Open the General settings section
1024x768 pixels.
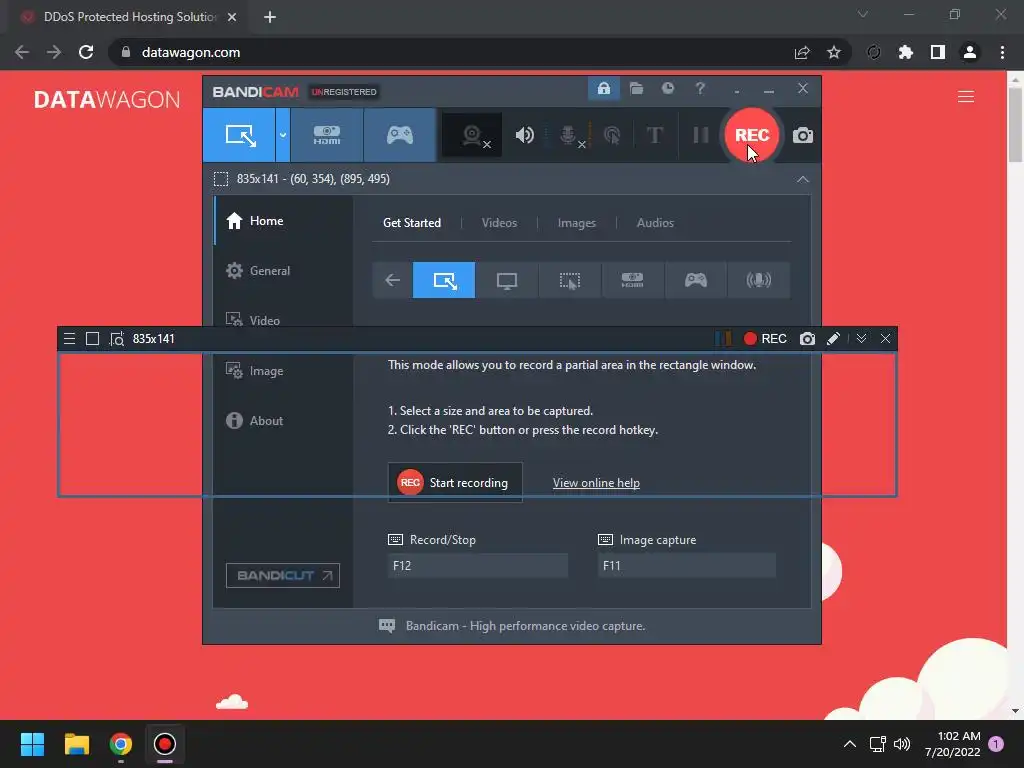click(283, 270)
